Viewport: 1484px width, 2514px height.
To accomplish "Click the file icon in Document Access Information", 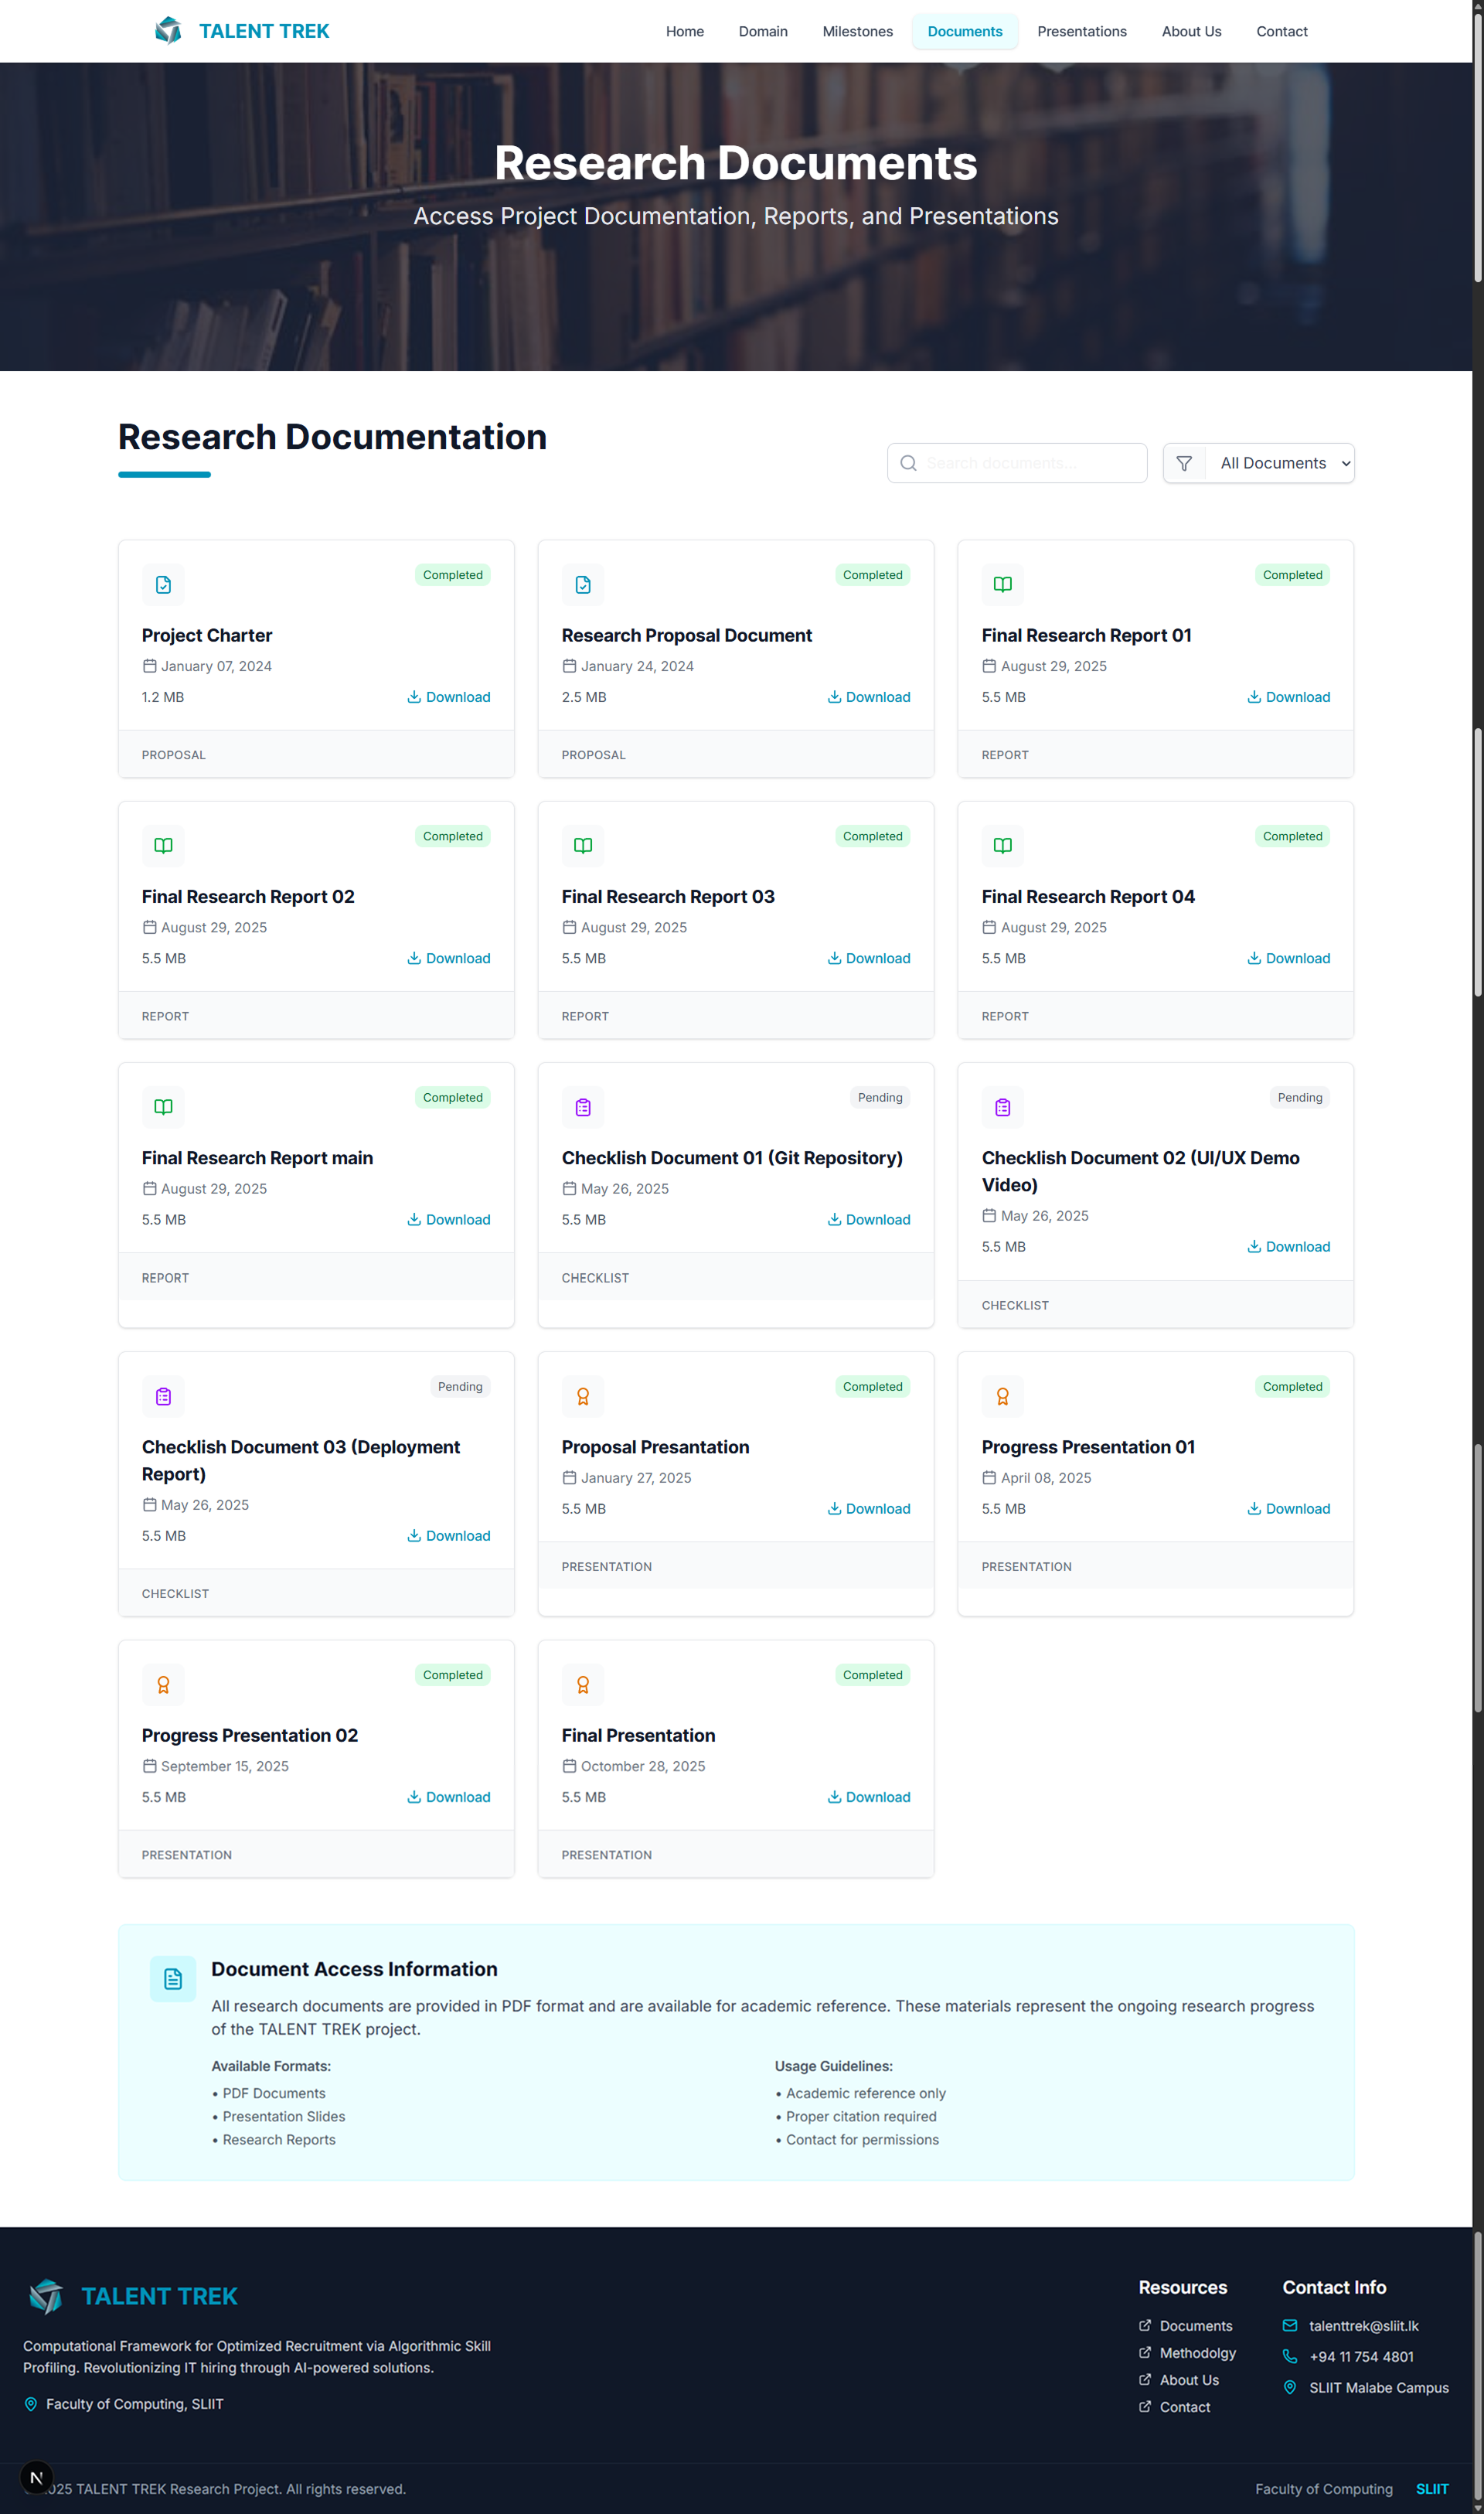I will click(x=172, y=1979).
